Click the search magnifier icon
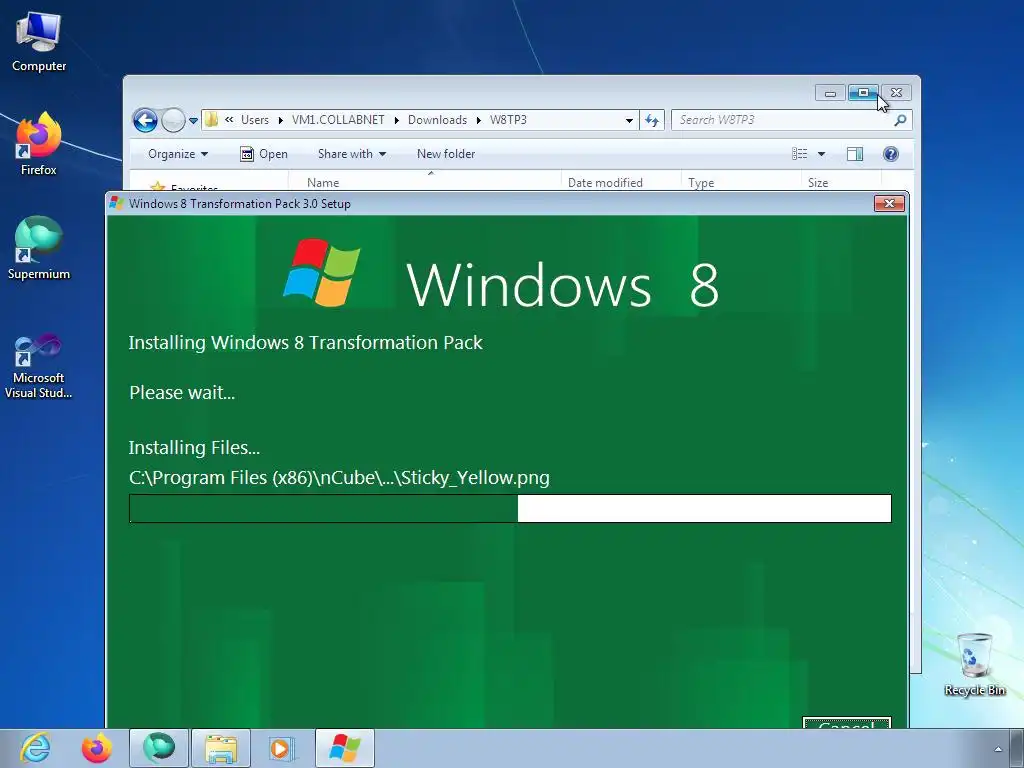The height and width of the screenshot is (768, 1024). click(900, 120)
